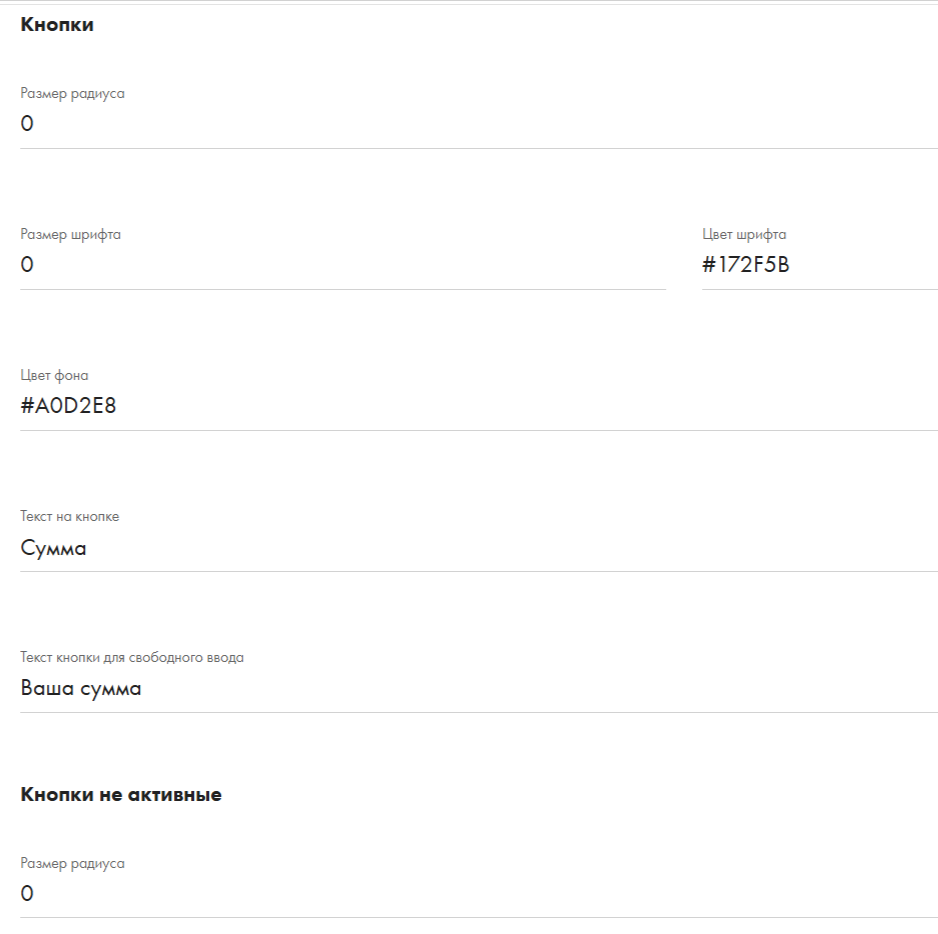Click Размер радиуса label under Кнопки не активные
This screenshot has width=938, height=934.
point(72,863)
